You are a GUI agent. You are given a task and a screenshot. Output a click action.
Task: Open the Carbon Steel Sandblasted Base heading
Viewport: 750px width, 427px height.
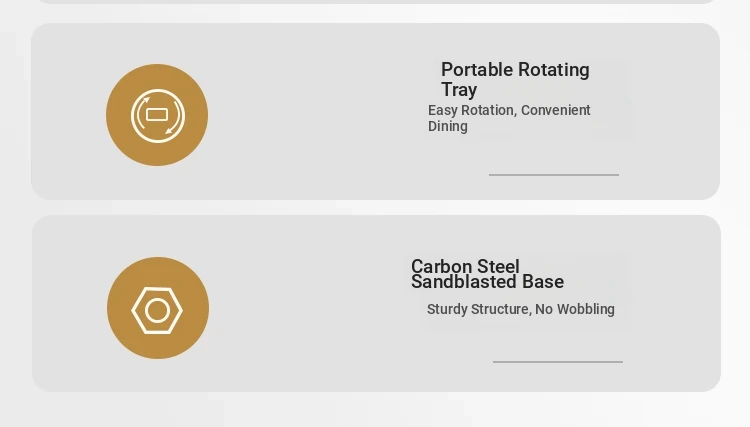pos(487,274)
